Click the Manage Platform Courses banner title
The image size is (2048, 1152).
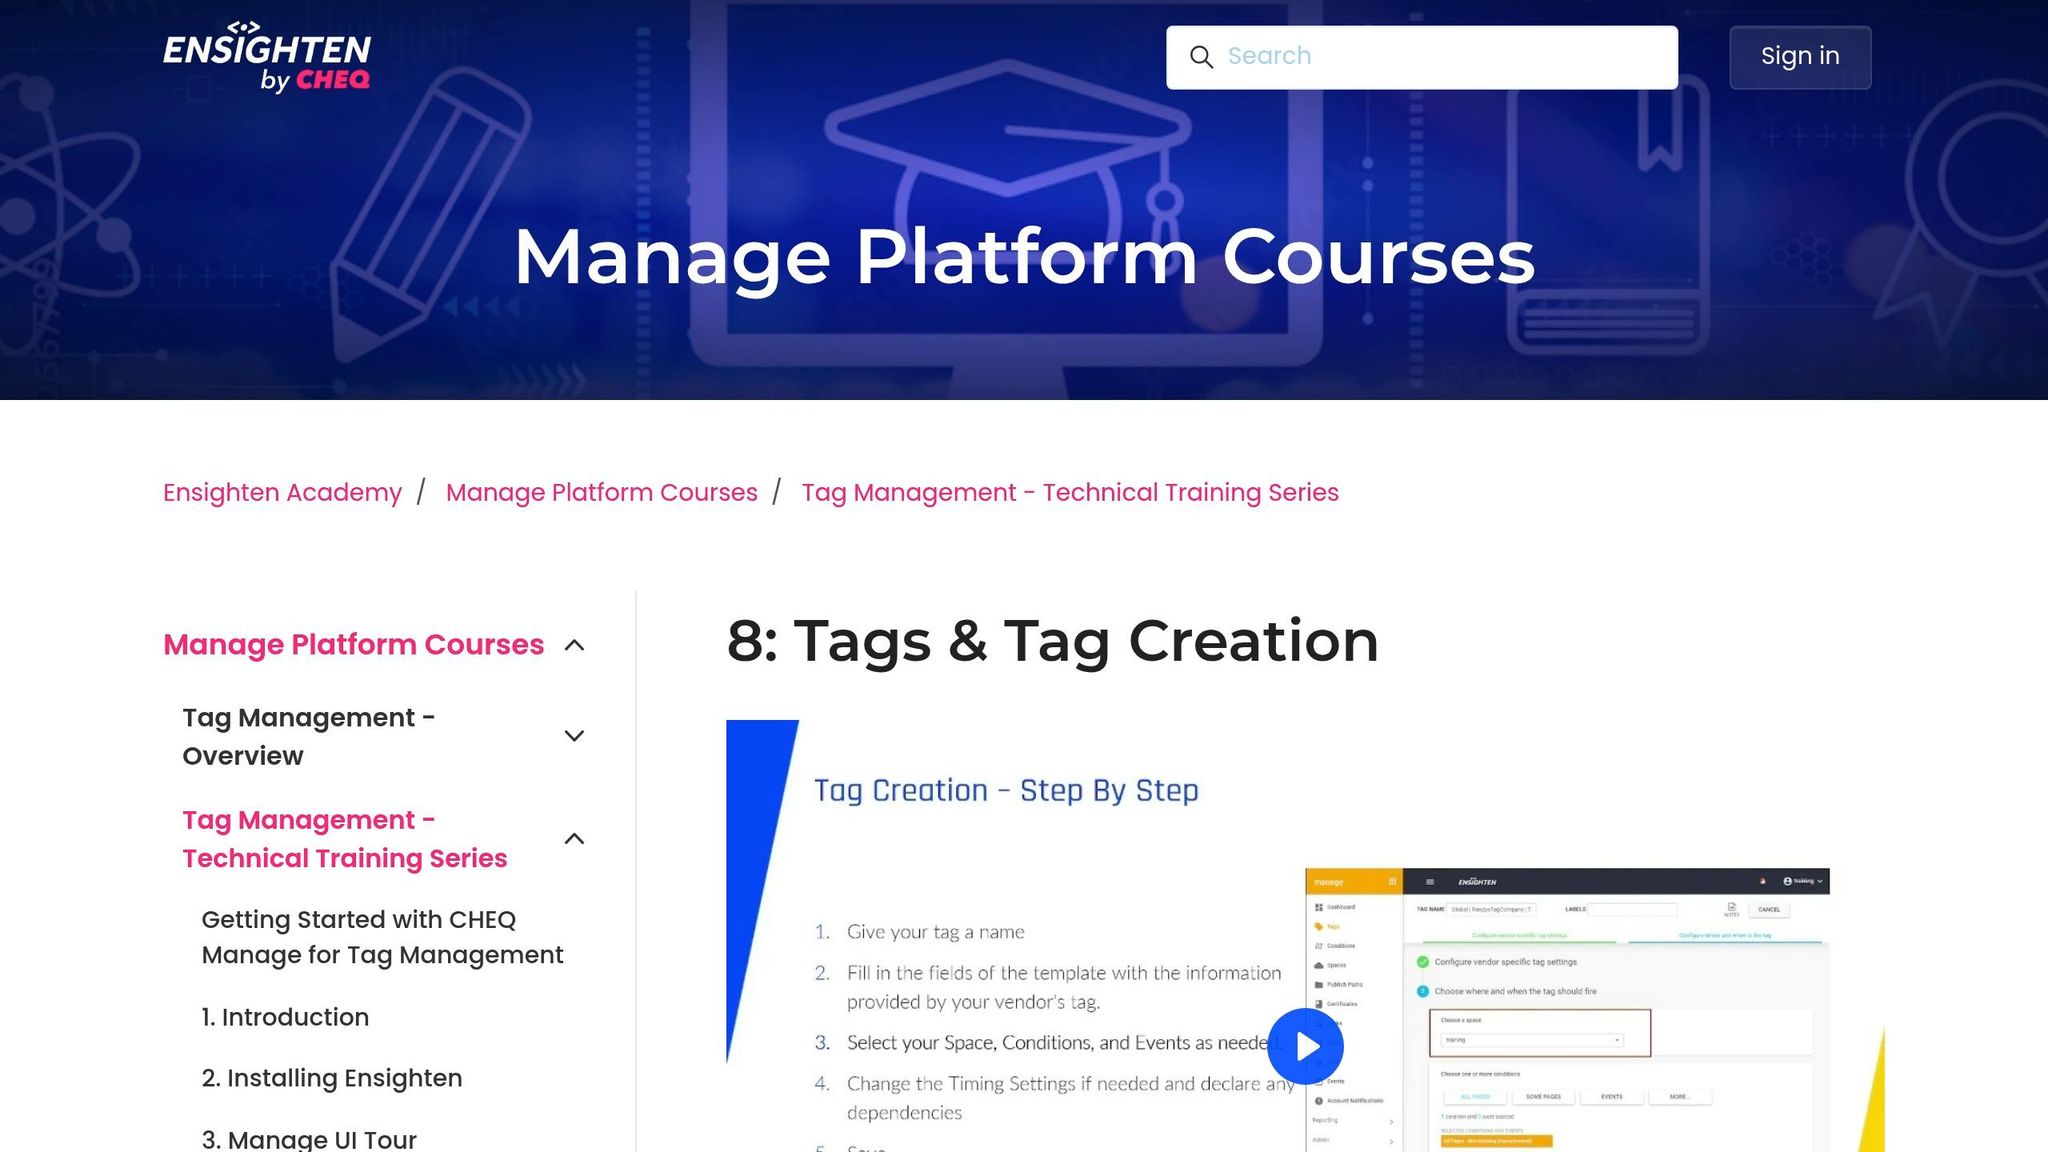point(1024,257)
